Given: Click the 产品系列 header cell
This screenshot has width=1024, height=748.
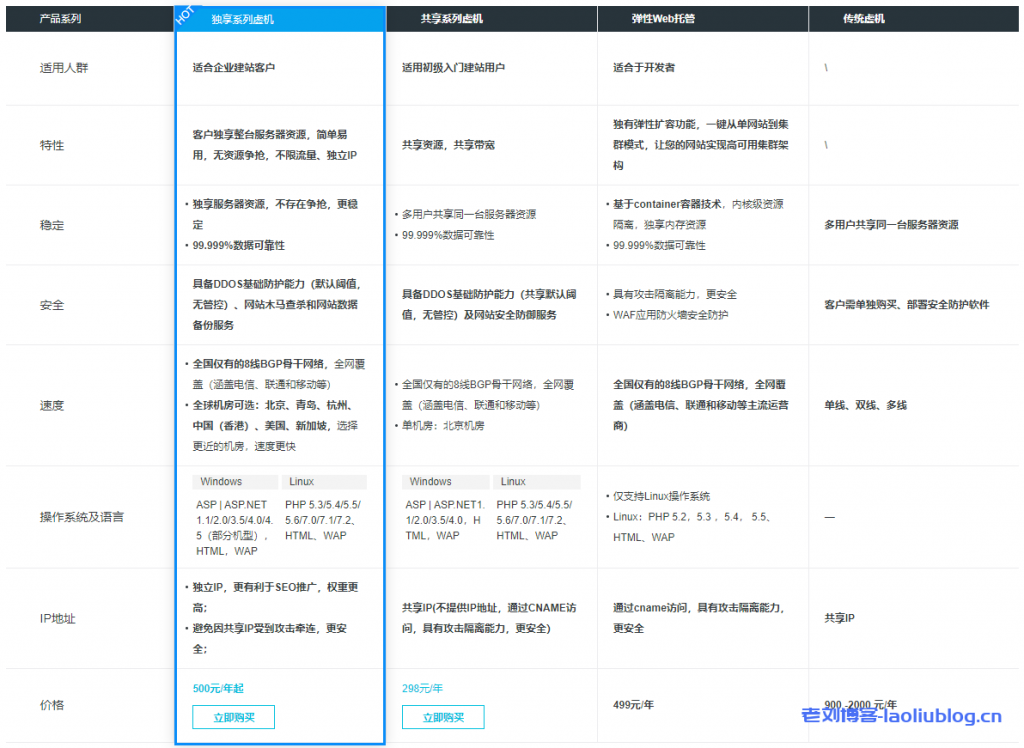Looking at the screenshot, I should point(60,19).
